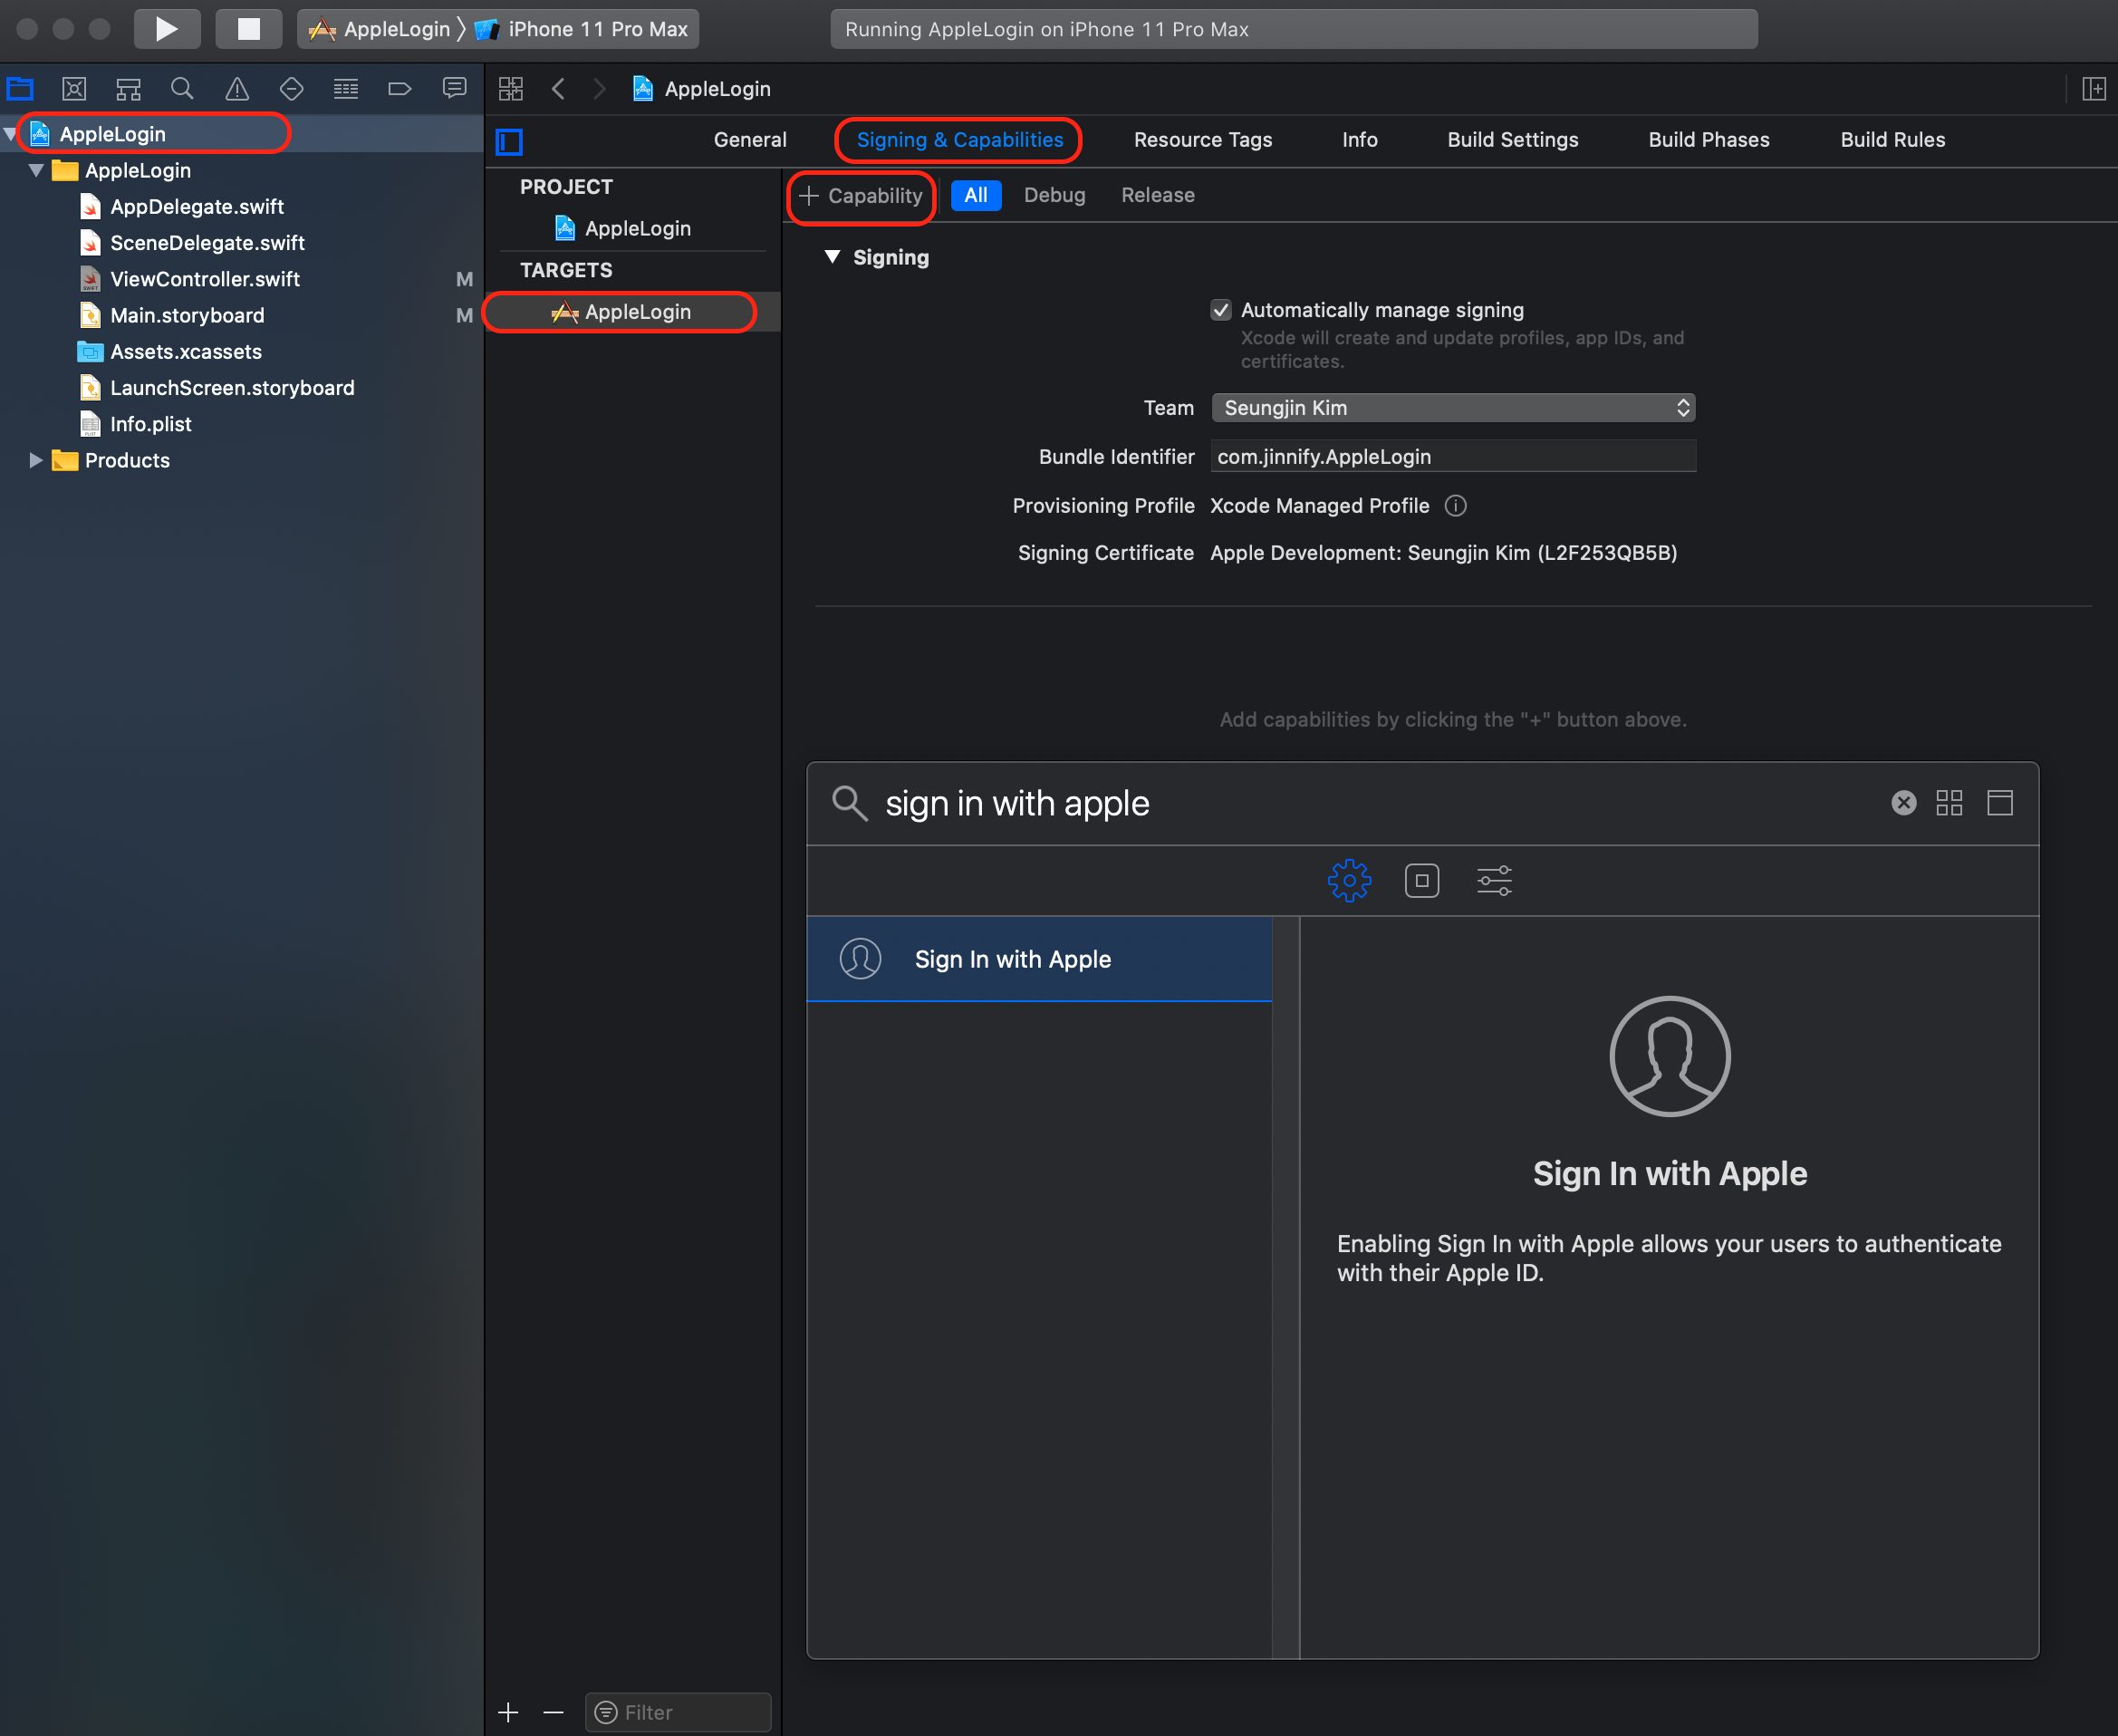Click the Bundle Identifier text field
2118x1736 pixels.
1453,457
